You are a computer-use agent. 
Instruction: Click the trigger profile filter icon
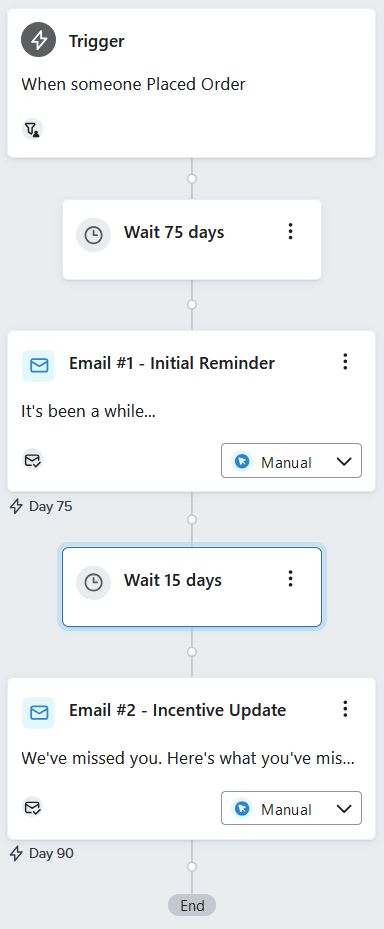(33, 129)
